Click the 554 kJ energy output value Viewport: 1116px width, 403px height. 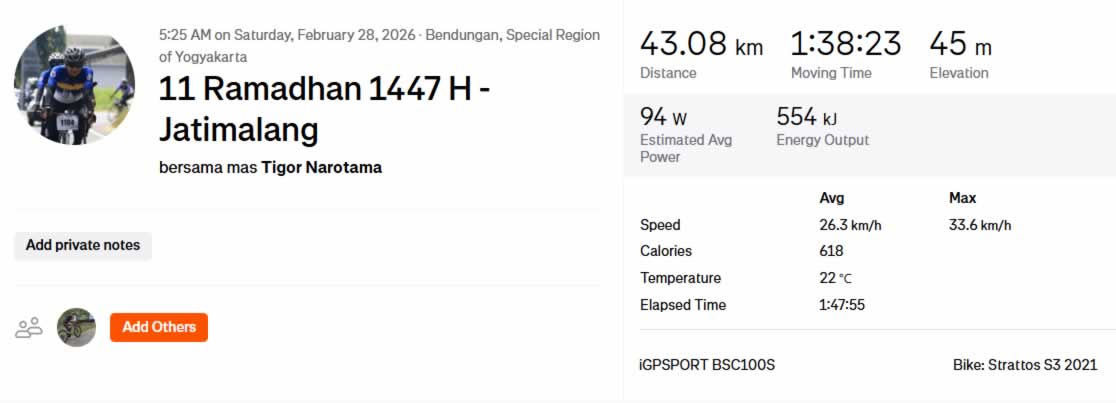(x=809, y=117)
